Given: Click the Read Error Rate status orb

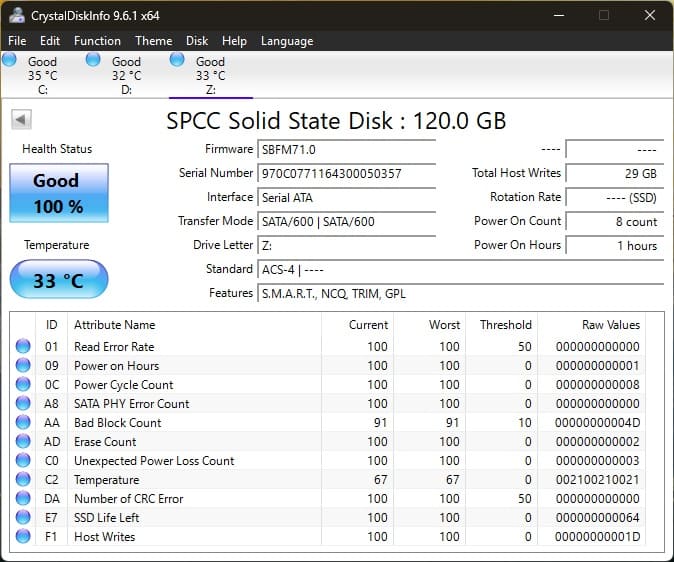Looking at the screenshot, I should click(x=23, y=346).
